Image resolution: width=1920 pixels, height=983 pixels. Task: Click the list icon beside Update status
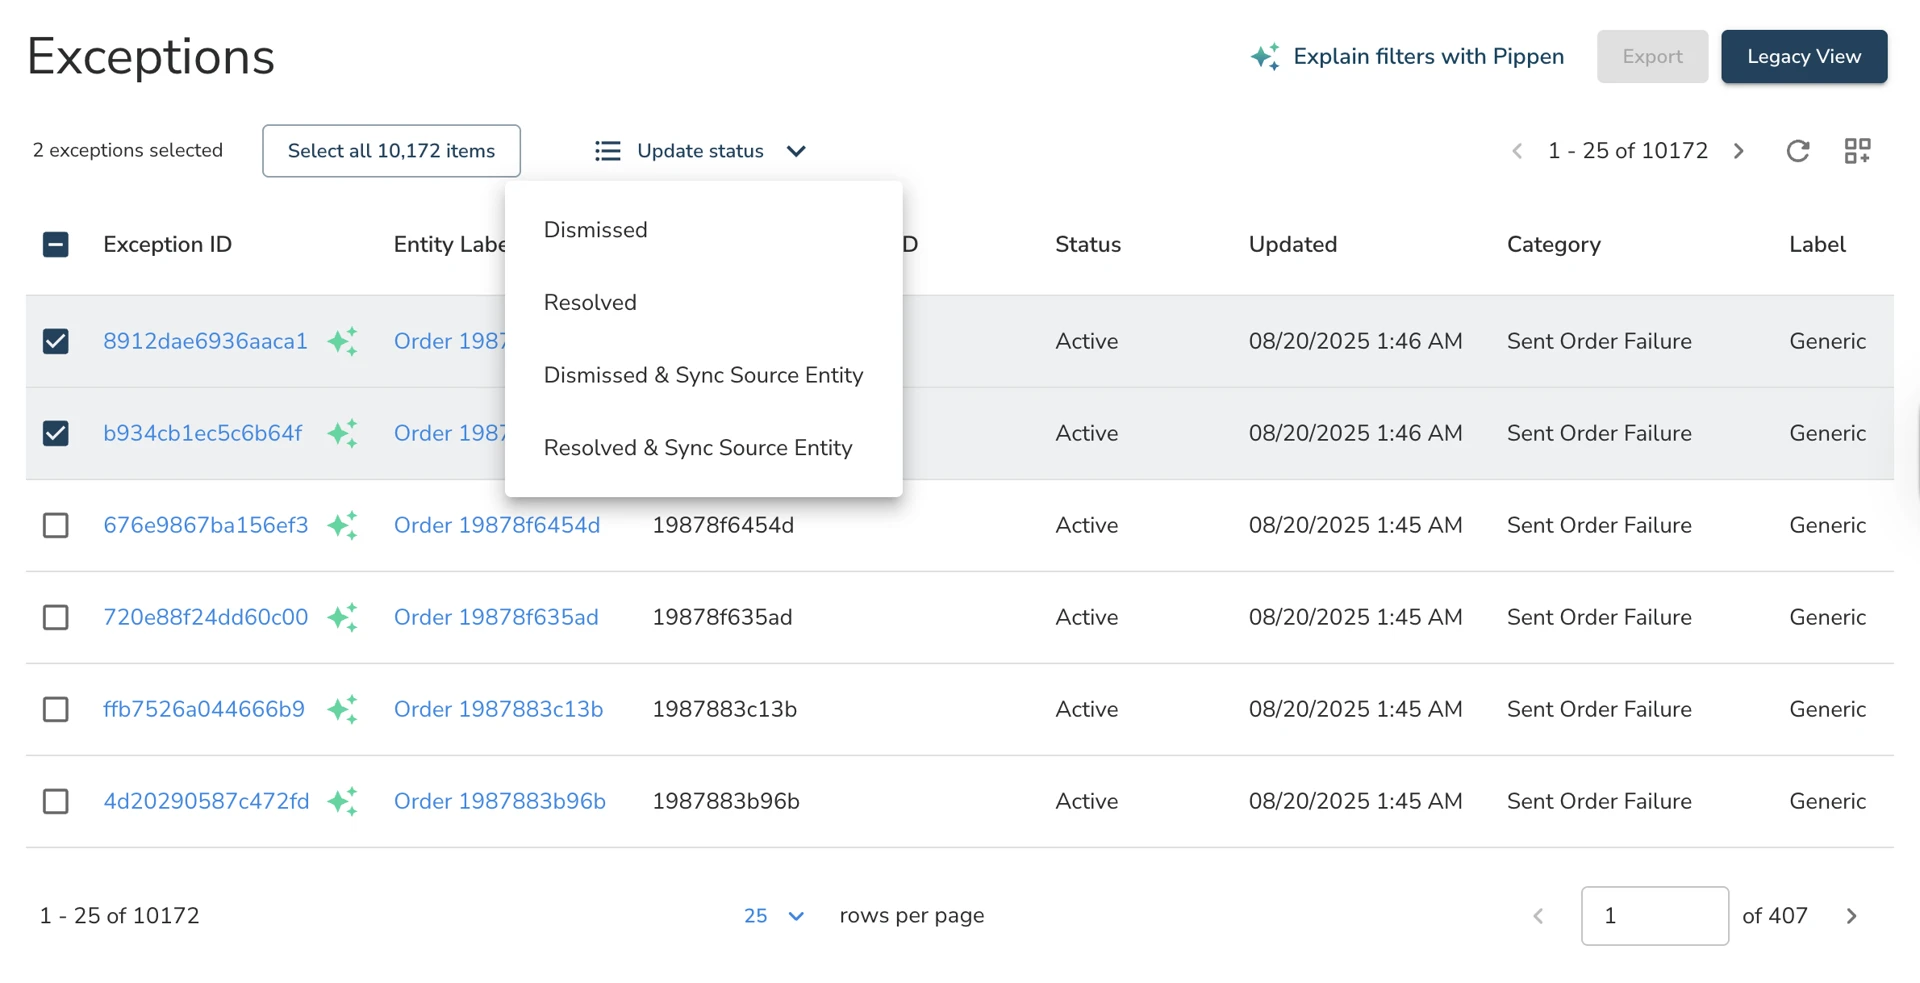click(607, 151)
